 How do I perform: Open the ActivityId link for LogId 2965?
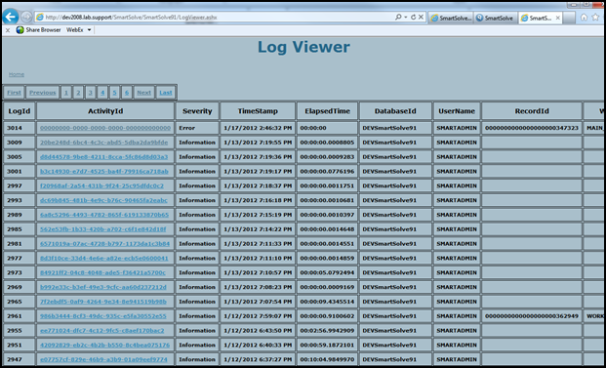pos(103,302)
